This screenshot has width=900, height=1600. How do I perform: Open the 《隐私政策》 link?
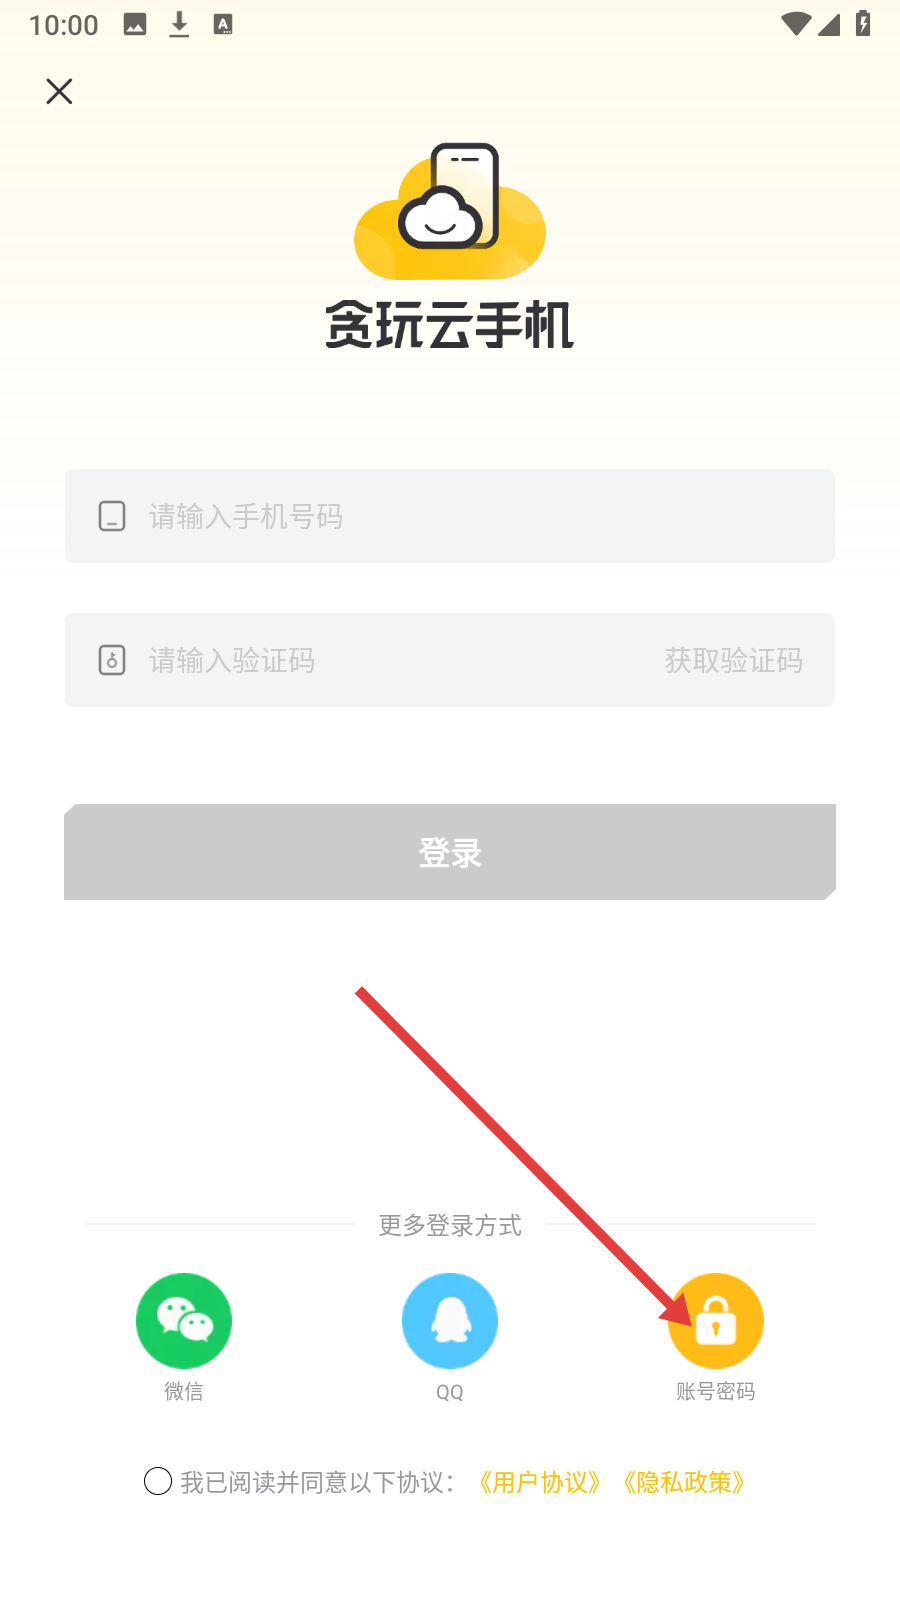(684, 1482)
